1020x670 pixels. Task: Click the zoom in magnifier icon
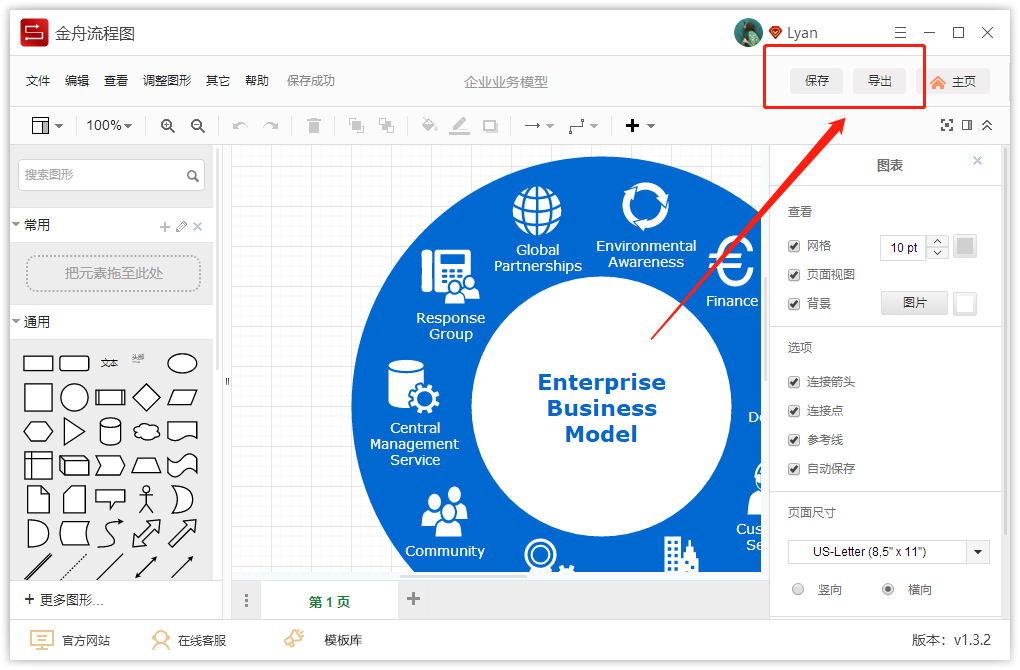click(168, 126)
